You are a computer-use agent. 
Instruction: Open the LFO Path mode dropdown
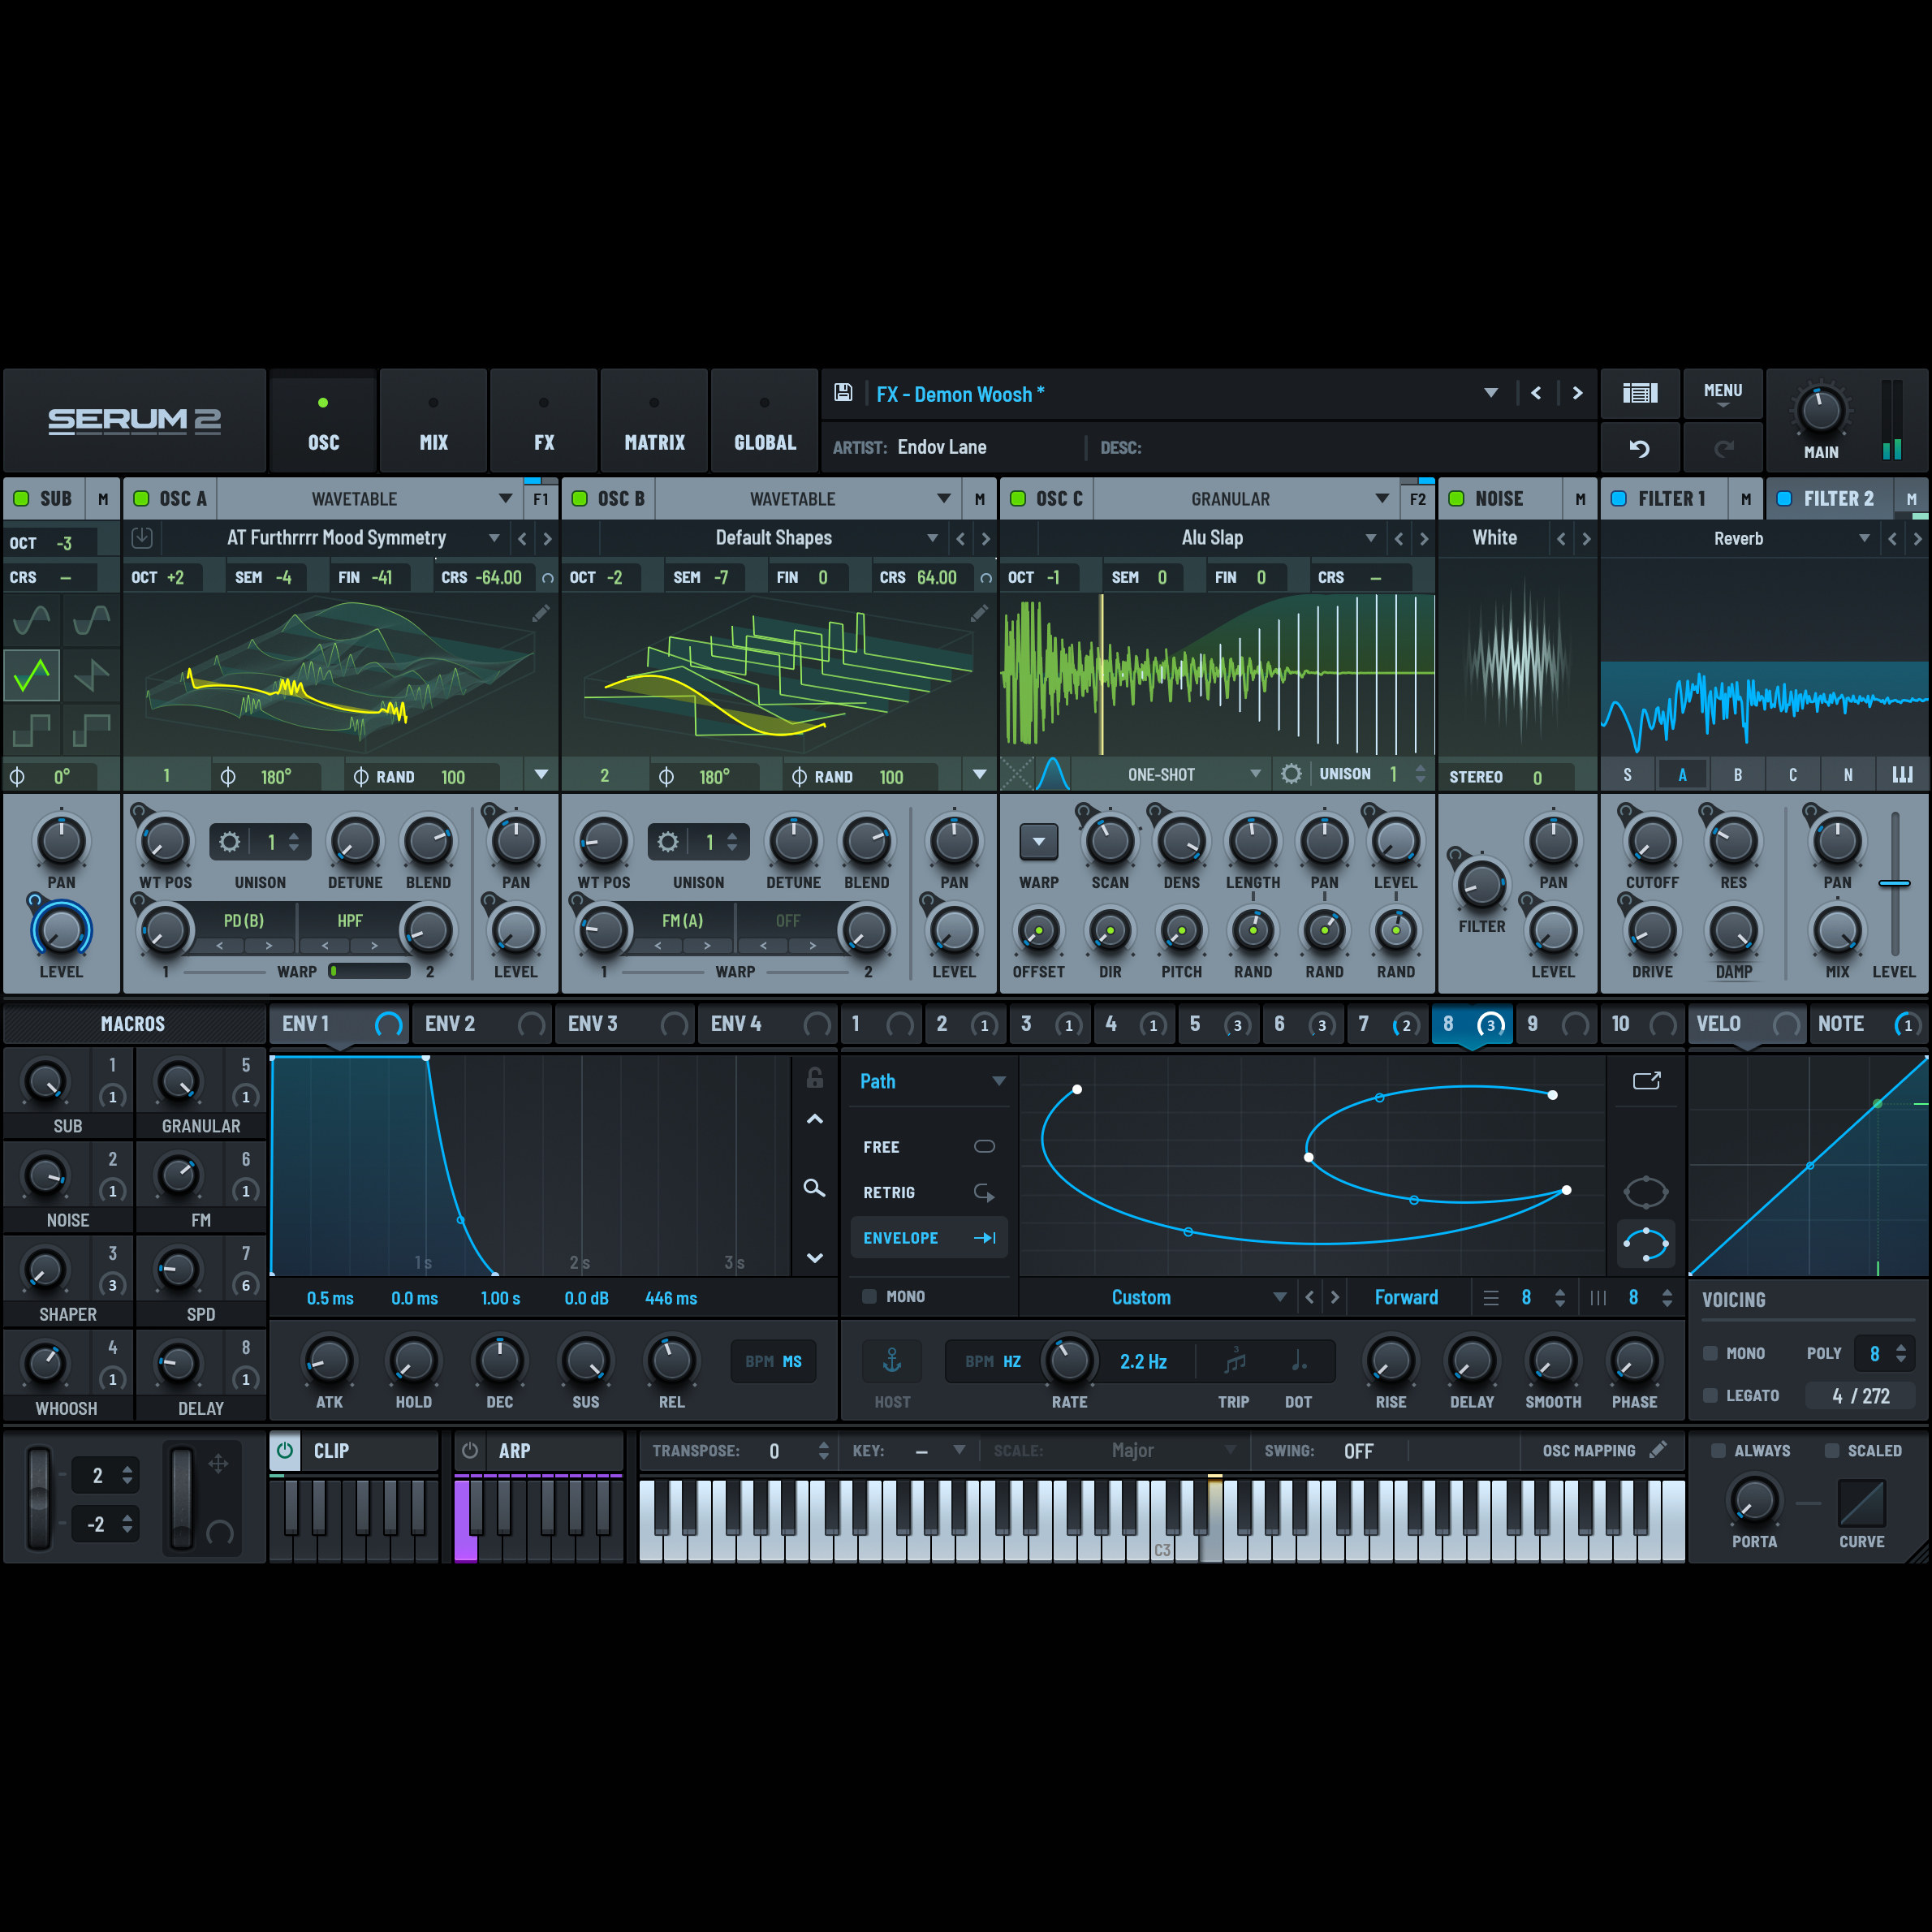coord(998,1081)
